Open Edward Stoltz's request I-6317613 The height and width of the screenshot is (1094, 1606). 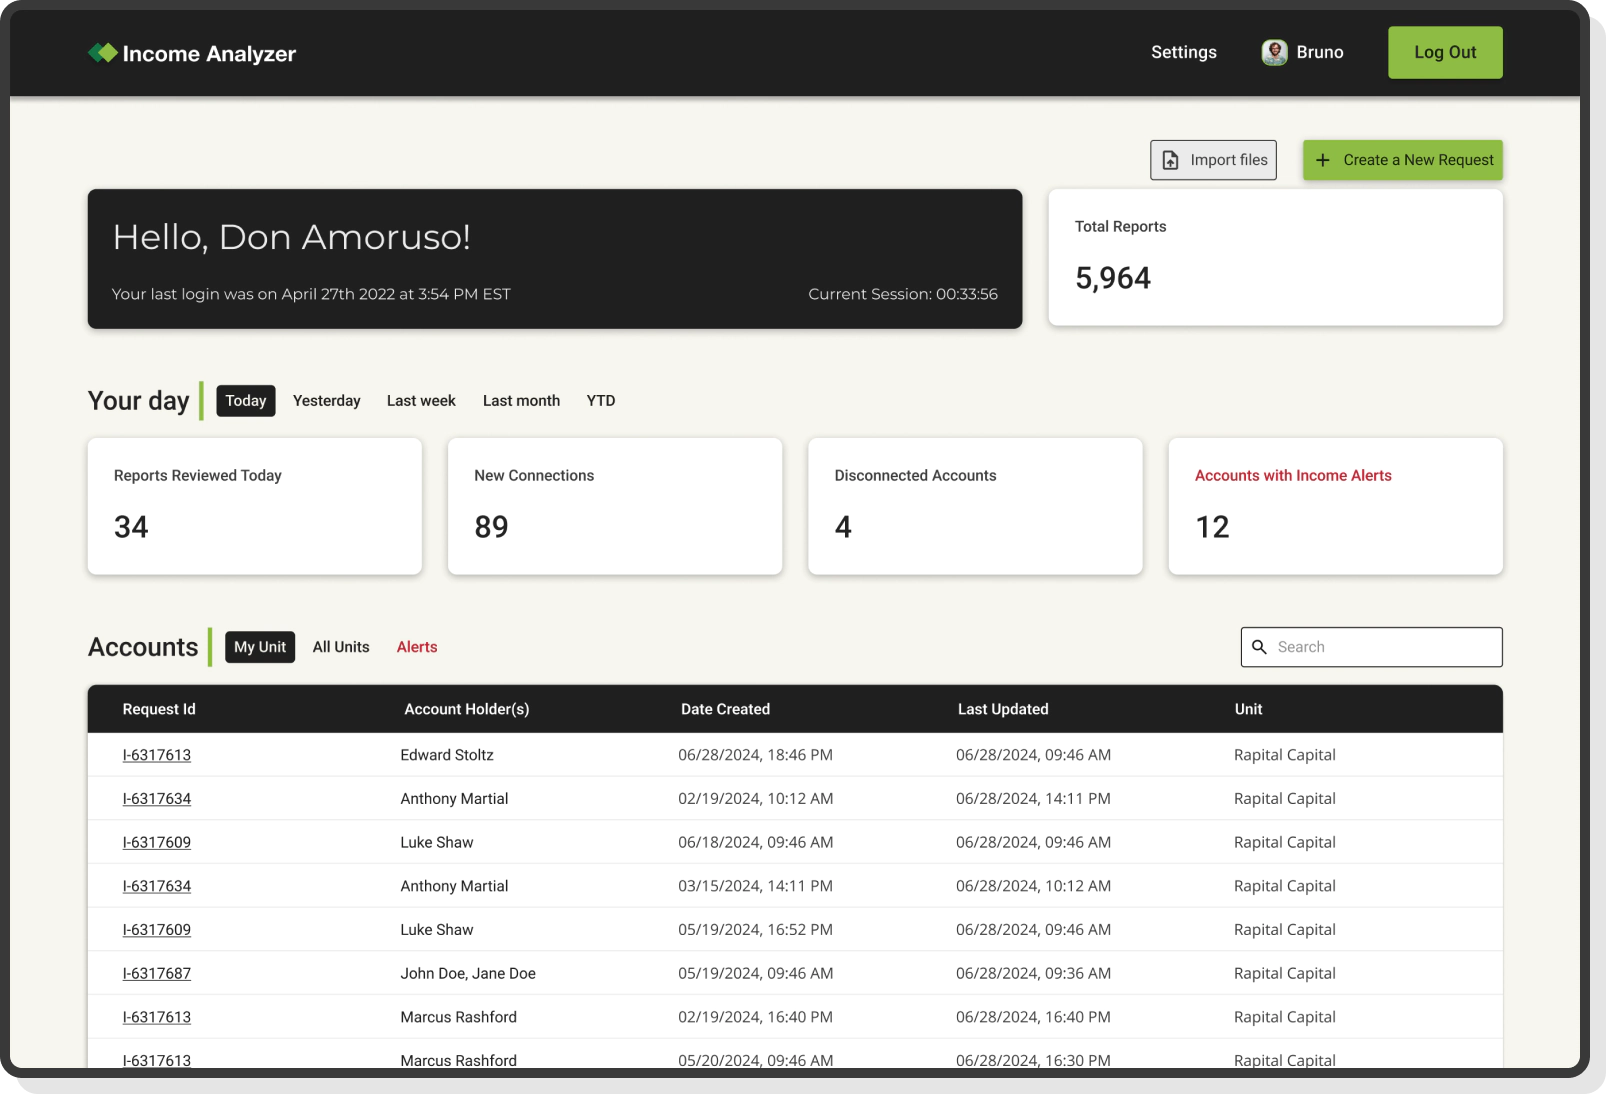[x=157, y=754]
